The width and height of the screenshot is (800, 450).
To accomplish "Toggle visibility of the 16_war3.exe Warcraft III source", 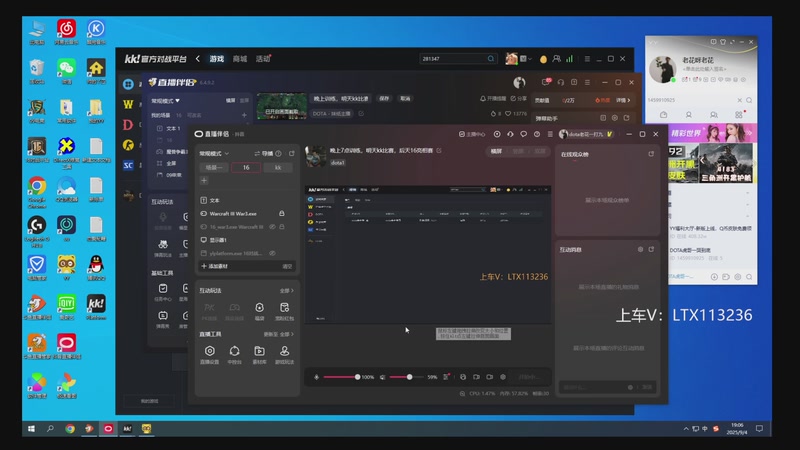I will click(272, 227).
